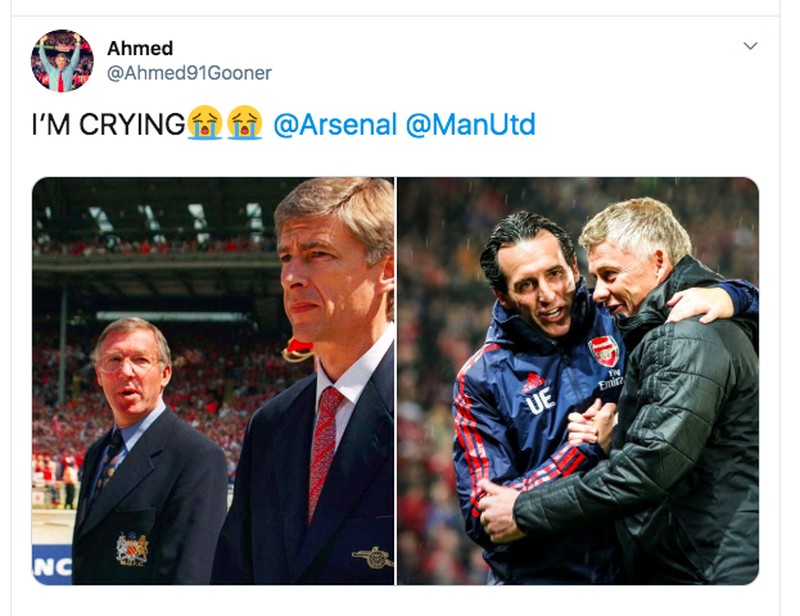
Task: Click the display name "Ahmed"
Action: coord(140,48)
